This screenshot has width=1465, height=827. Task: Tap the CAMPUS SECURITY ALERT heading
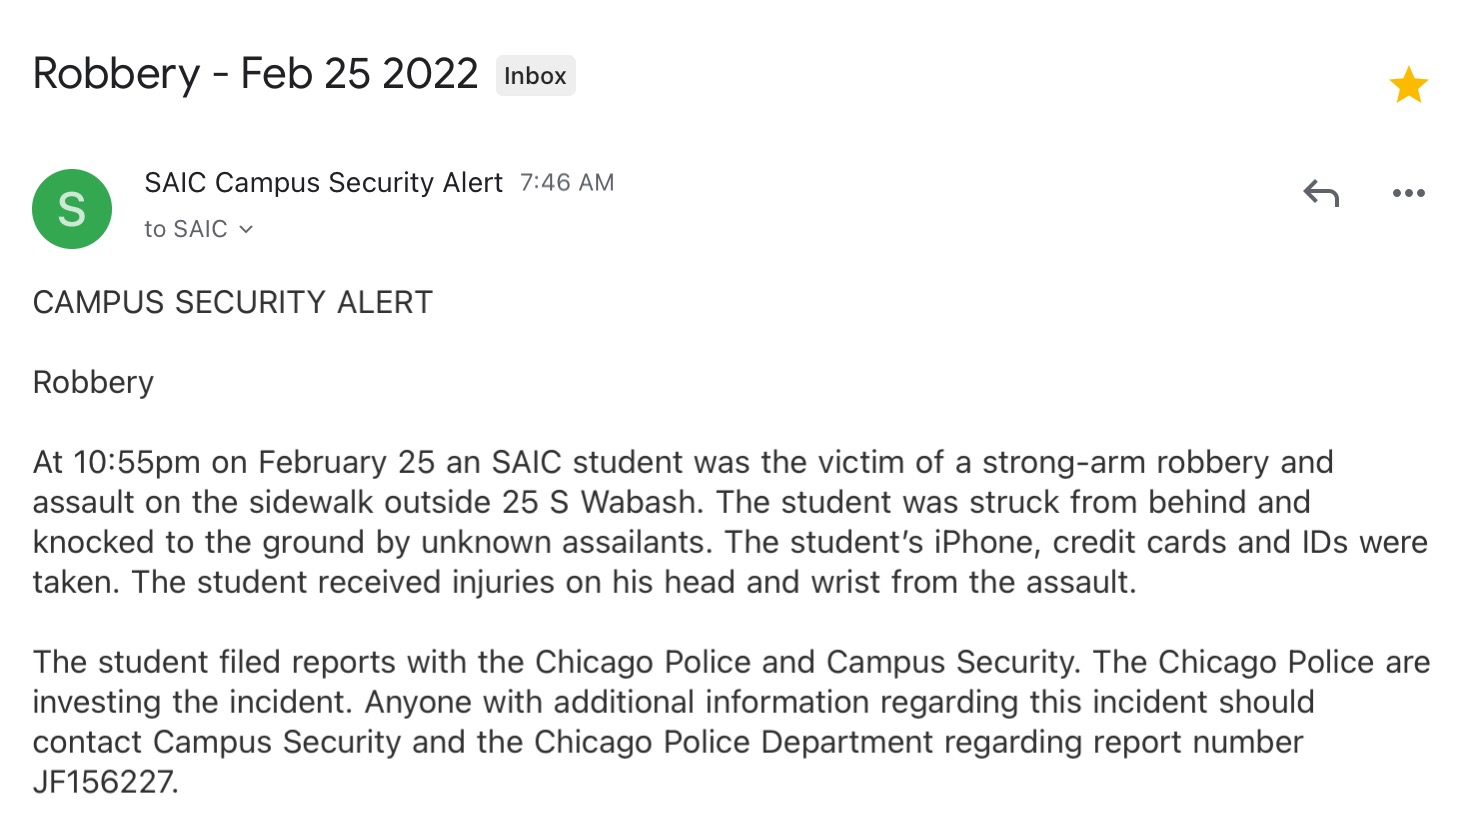(233, 302)
